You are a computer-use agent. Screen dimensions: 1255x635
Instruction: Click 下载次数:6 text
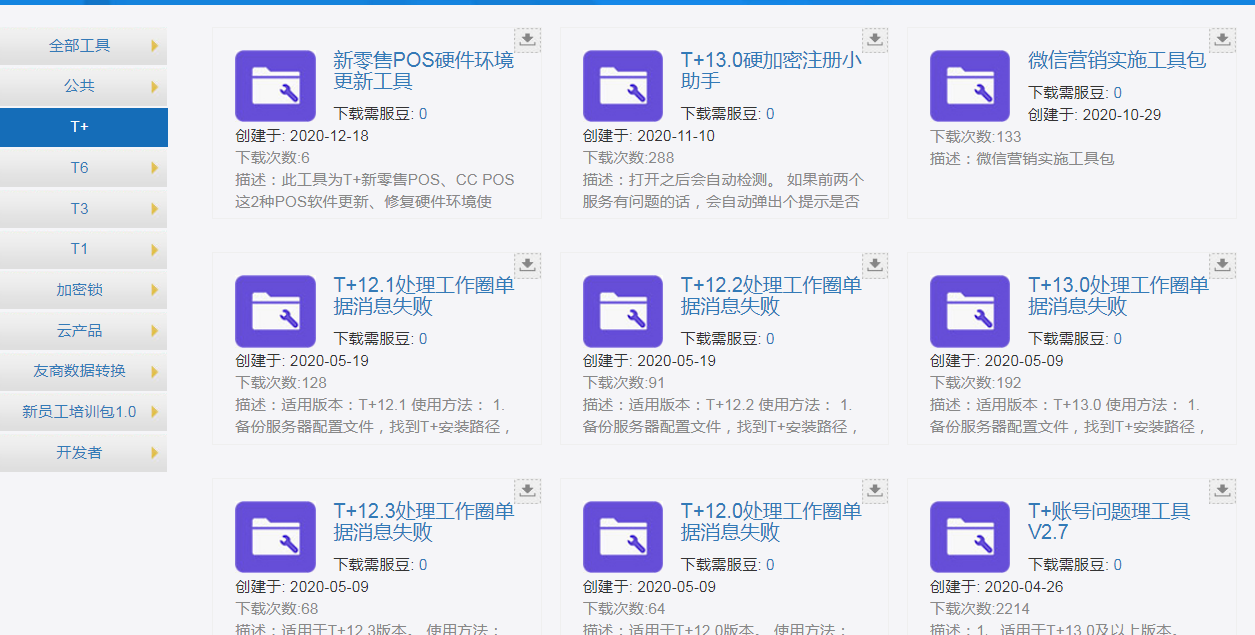(273, 158)
